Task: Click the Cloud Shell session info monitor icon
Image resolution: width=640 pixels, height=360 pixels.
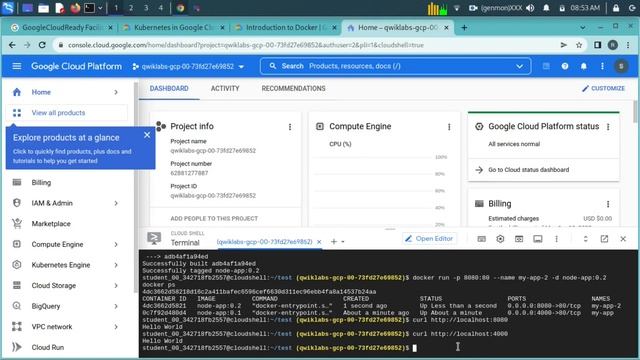Action: 538,239
